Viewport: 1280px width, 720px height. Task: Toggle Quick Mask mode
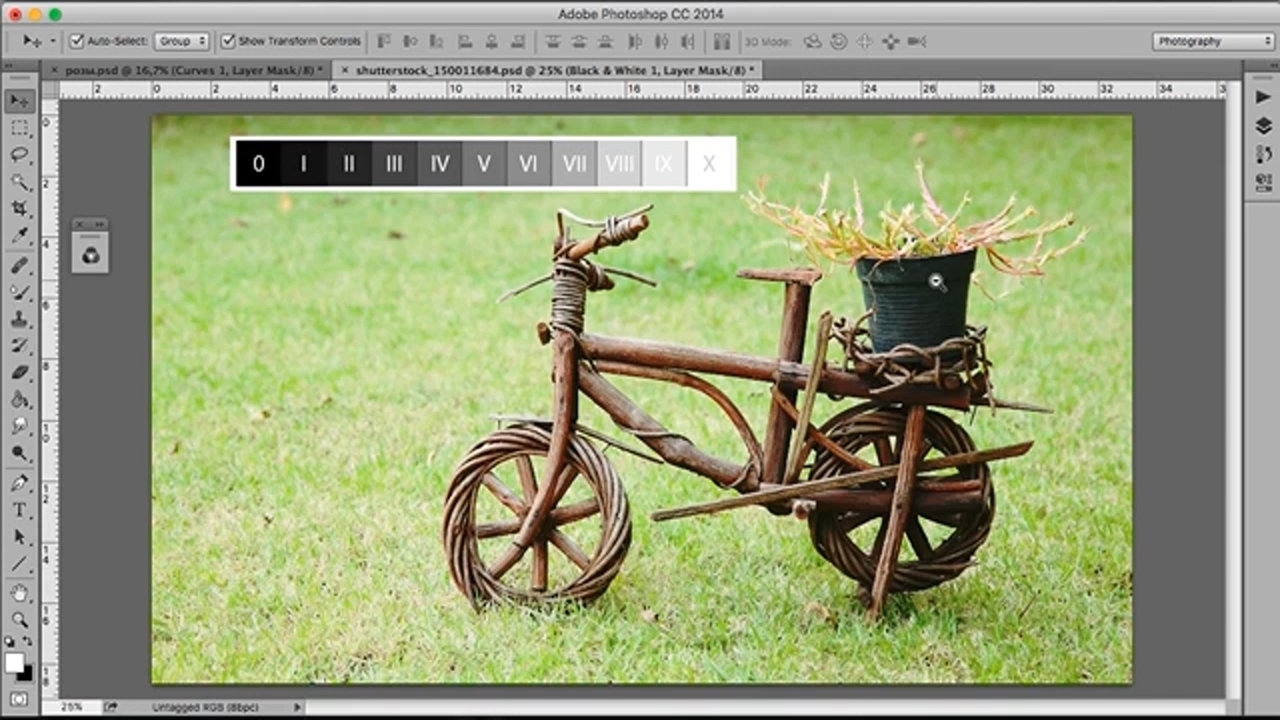click(19, 698)
